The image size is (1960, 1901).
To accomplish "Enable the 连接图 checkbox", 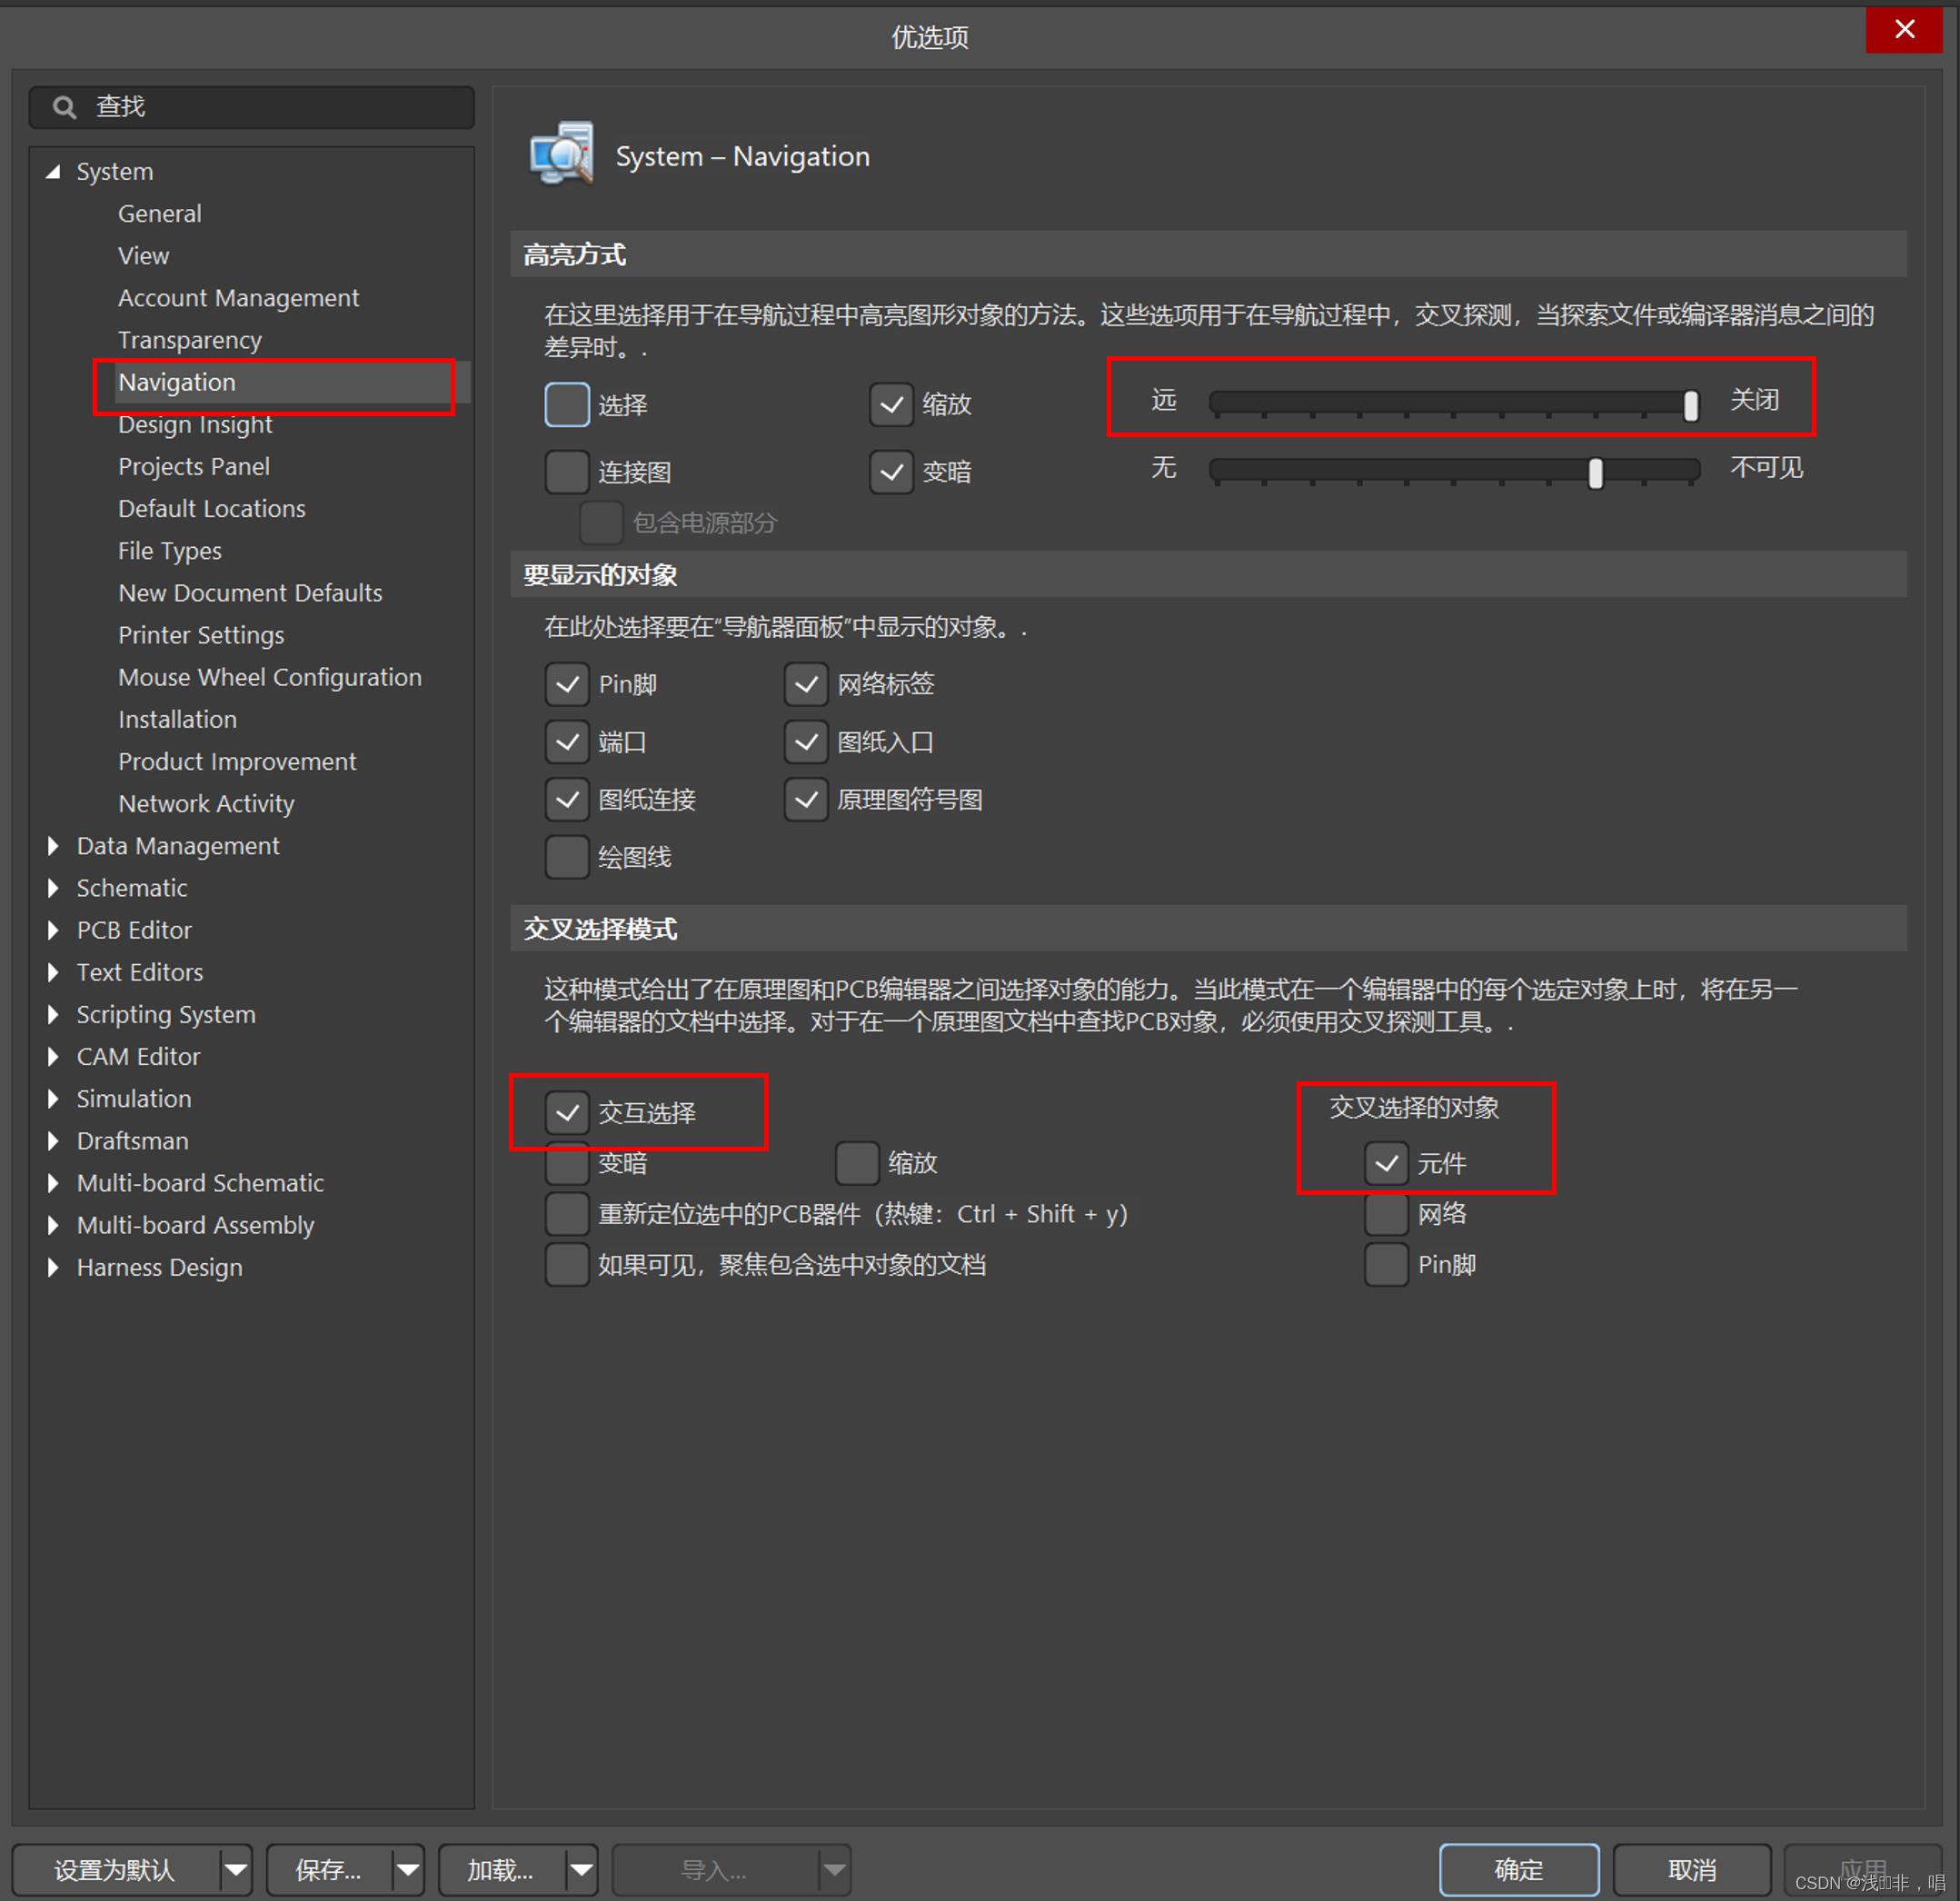I will click(x=567, y=472).
